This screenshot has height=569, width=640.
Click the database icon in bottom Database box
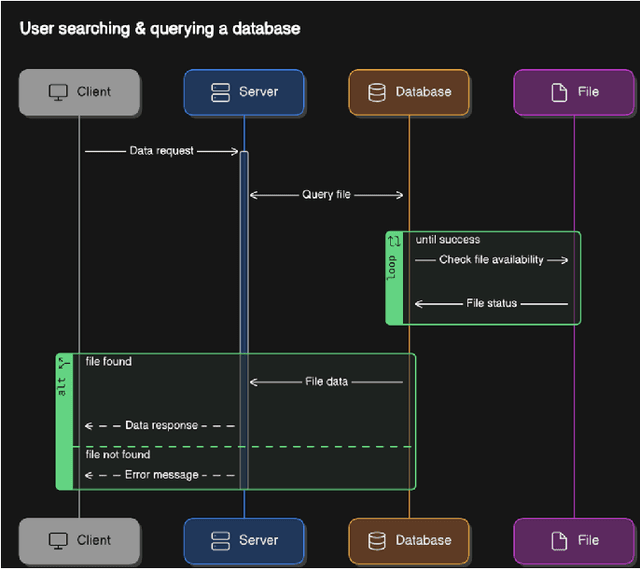pos(377,540)
